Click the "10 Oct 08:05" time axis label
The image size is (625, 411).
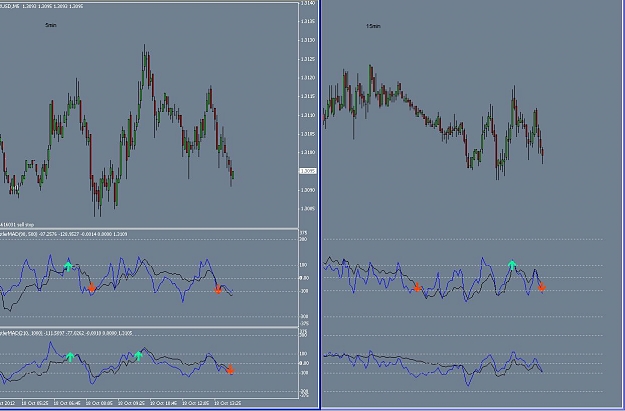point(99,403)
